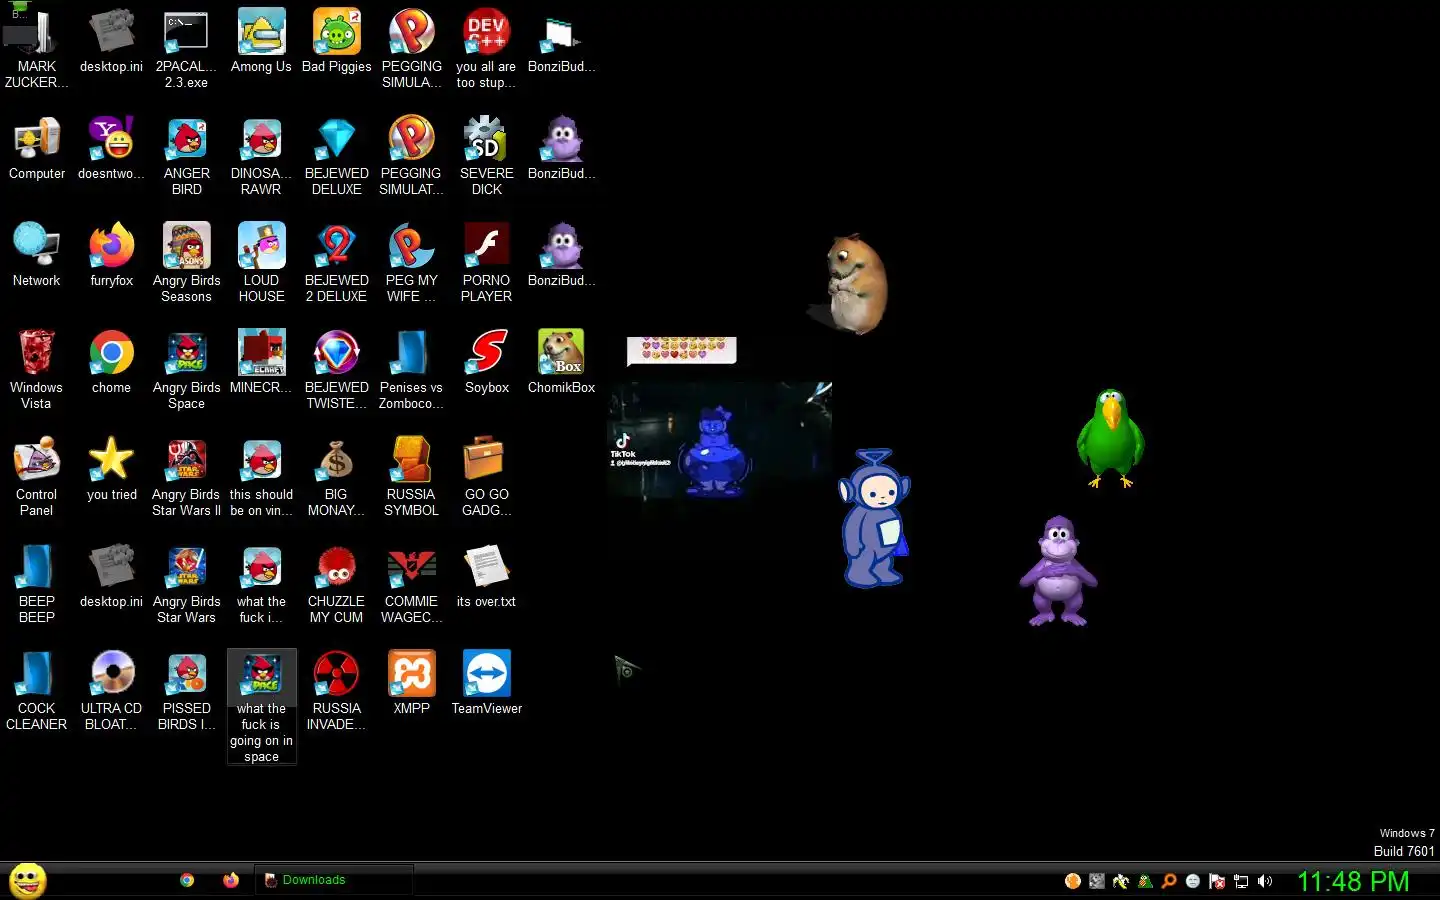Launch the furryfox Firefox shortcut
The image size is (1440, 900).
coord(111,256)
